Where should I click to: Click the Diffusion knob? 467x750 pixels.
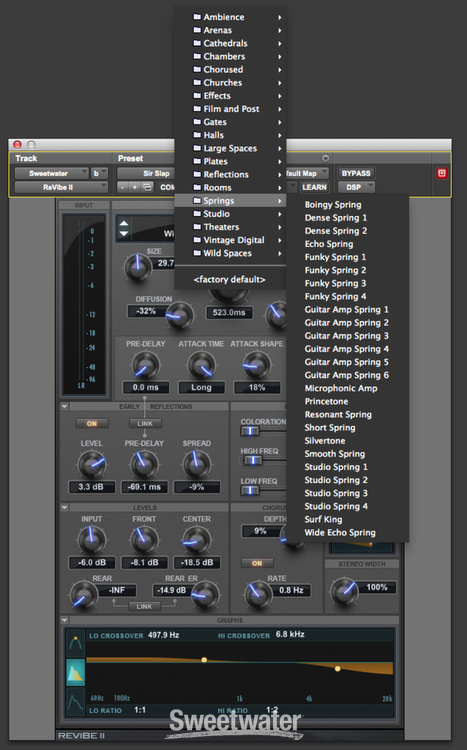pos(179,316)
